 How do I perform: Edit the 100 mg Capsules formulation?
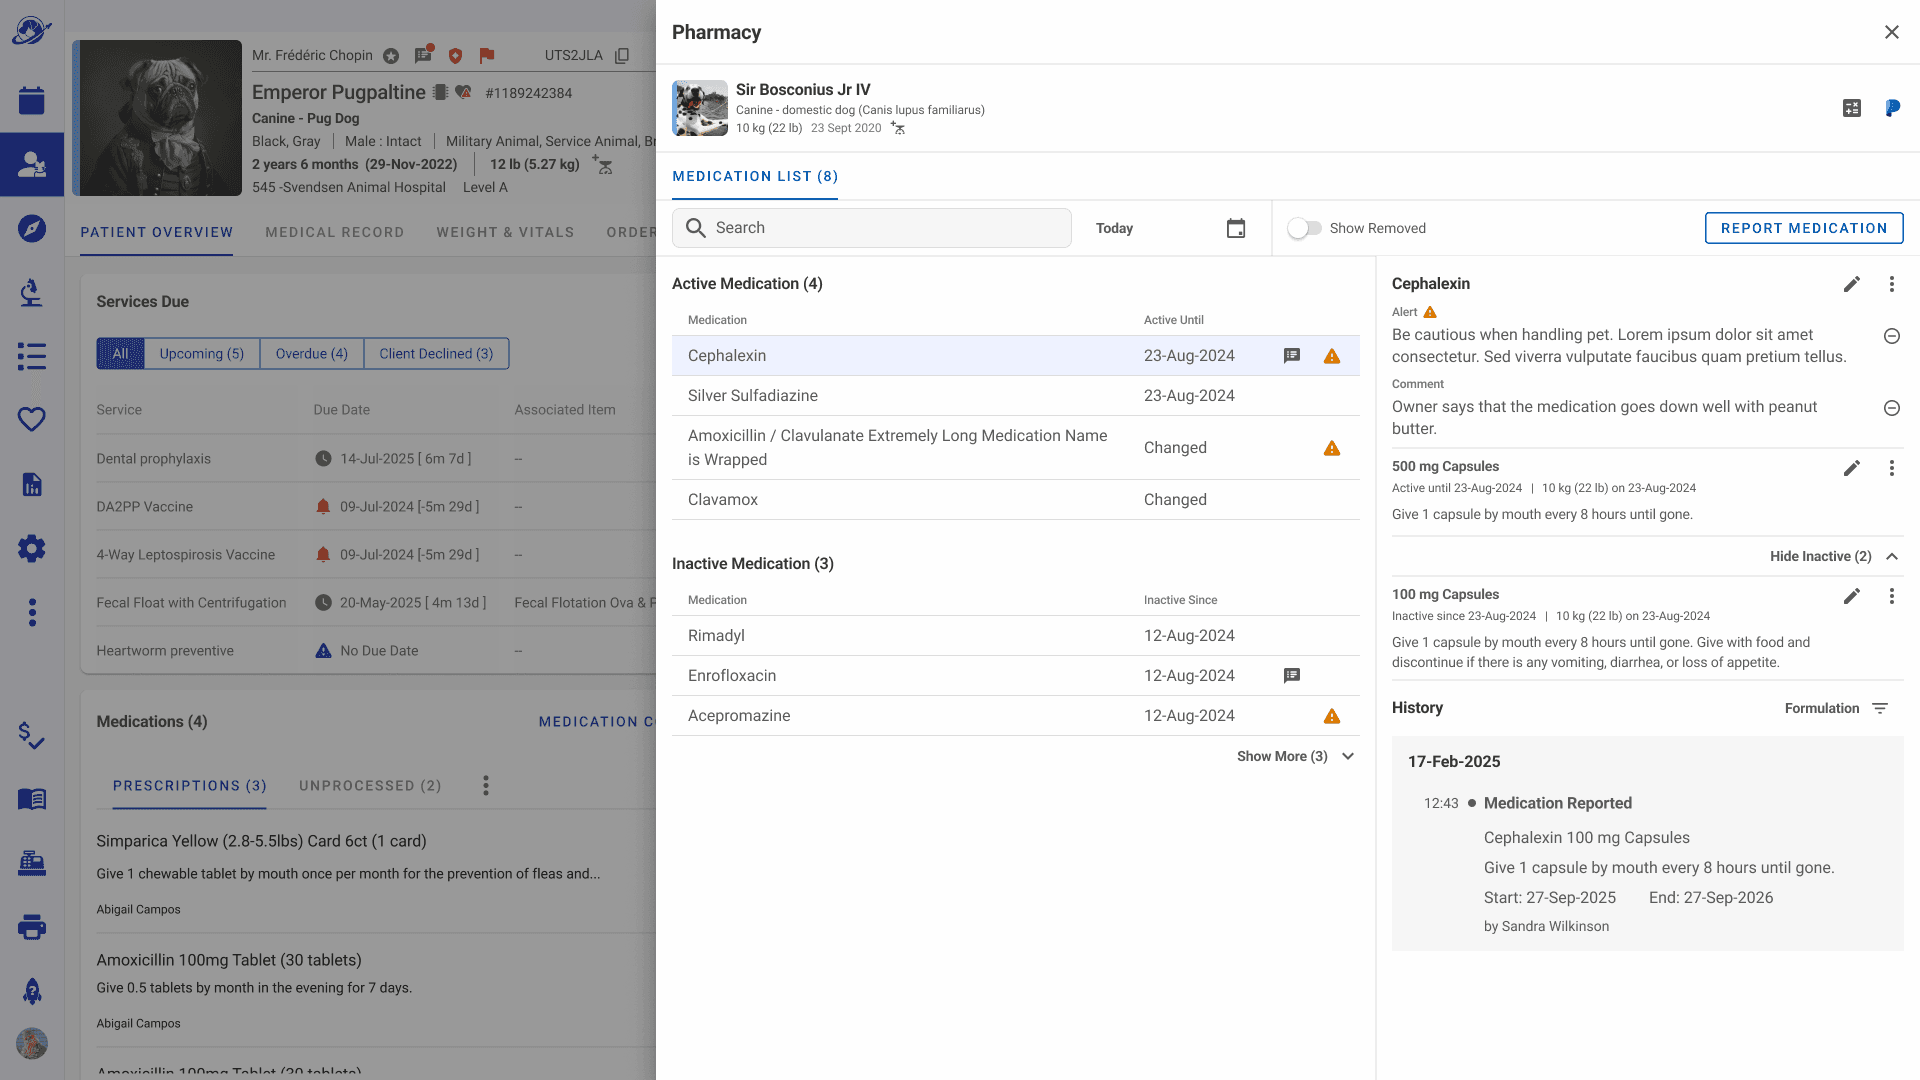(1852, 596)
